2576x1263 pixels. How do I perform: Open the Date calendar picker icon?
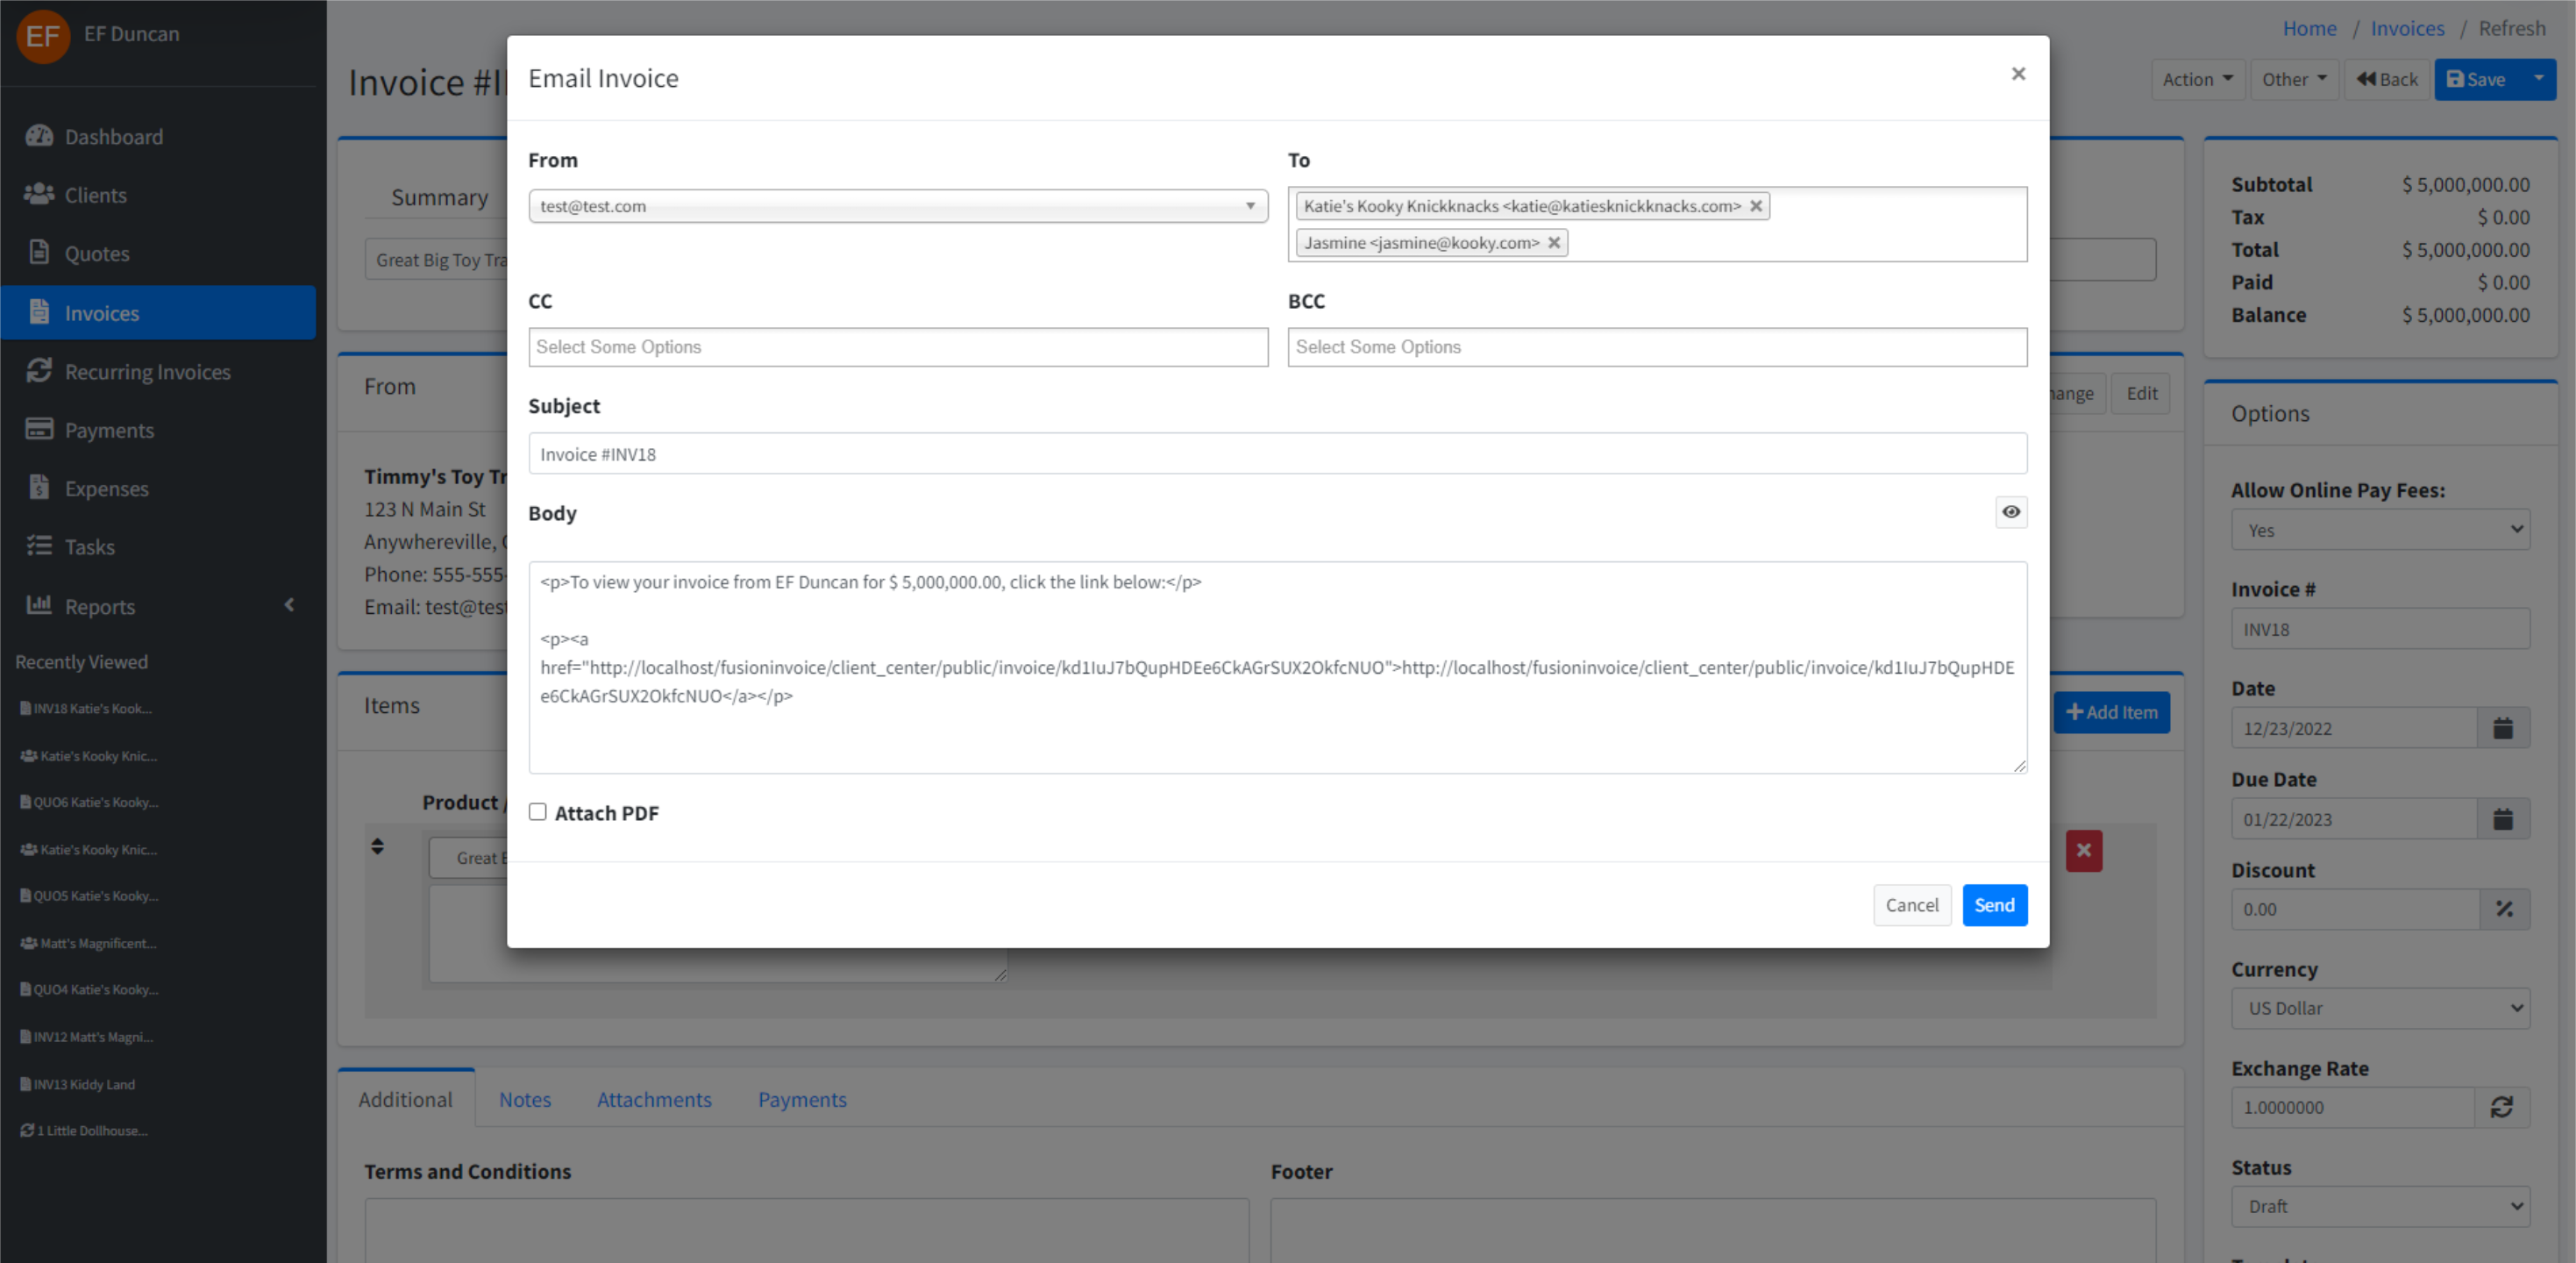[x=2502, y=728]
